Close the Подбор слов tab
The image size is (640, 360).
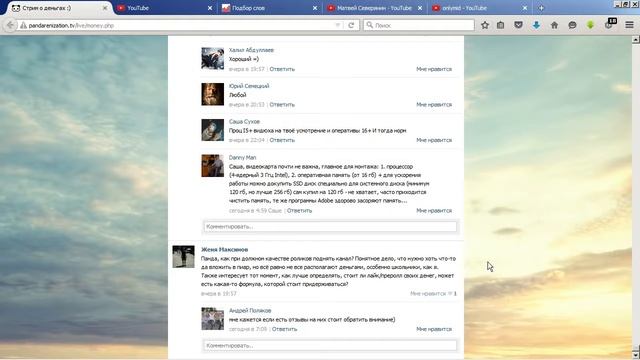(315, 8)
